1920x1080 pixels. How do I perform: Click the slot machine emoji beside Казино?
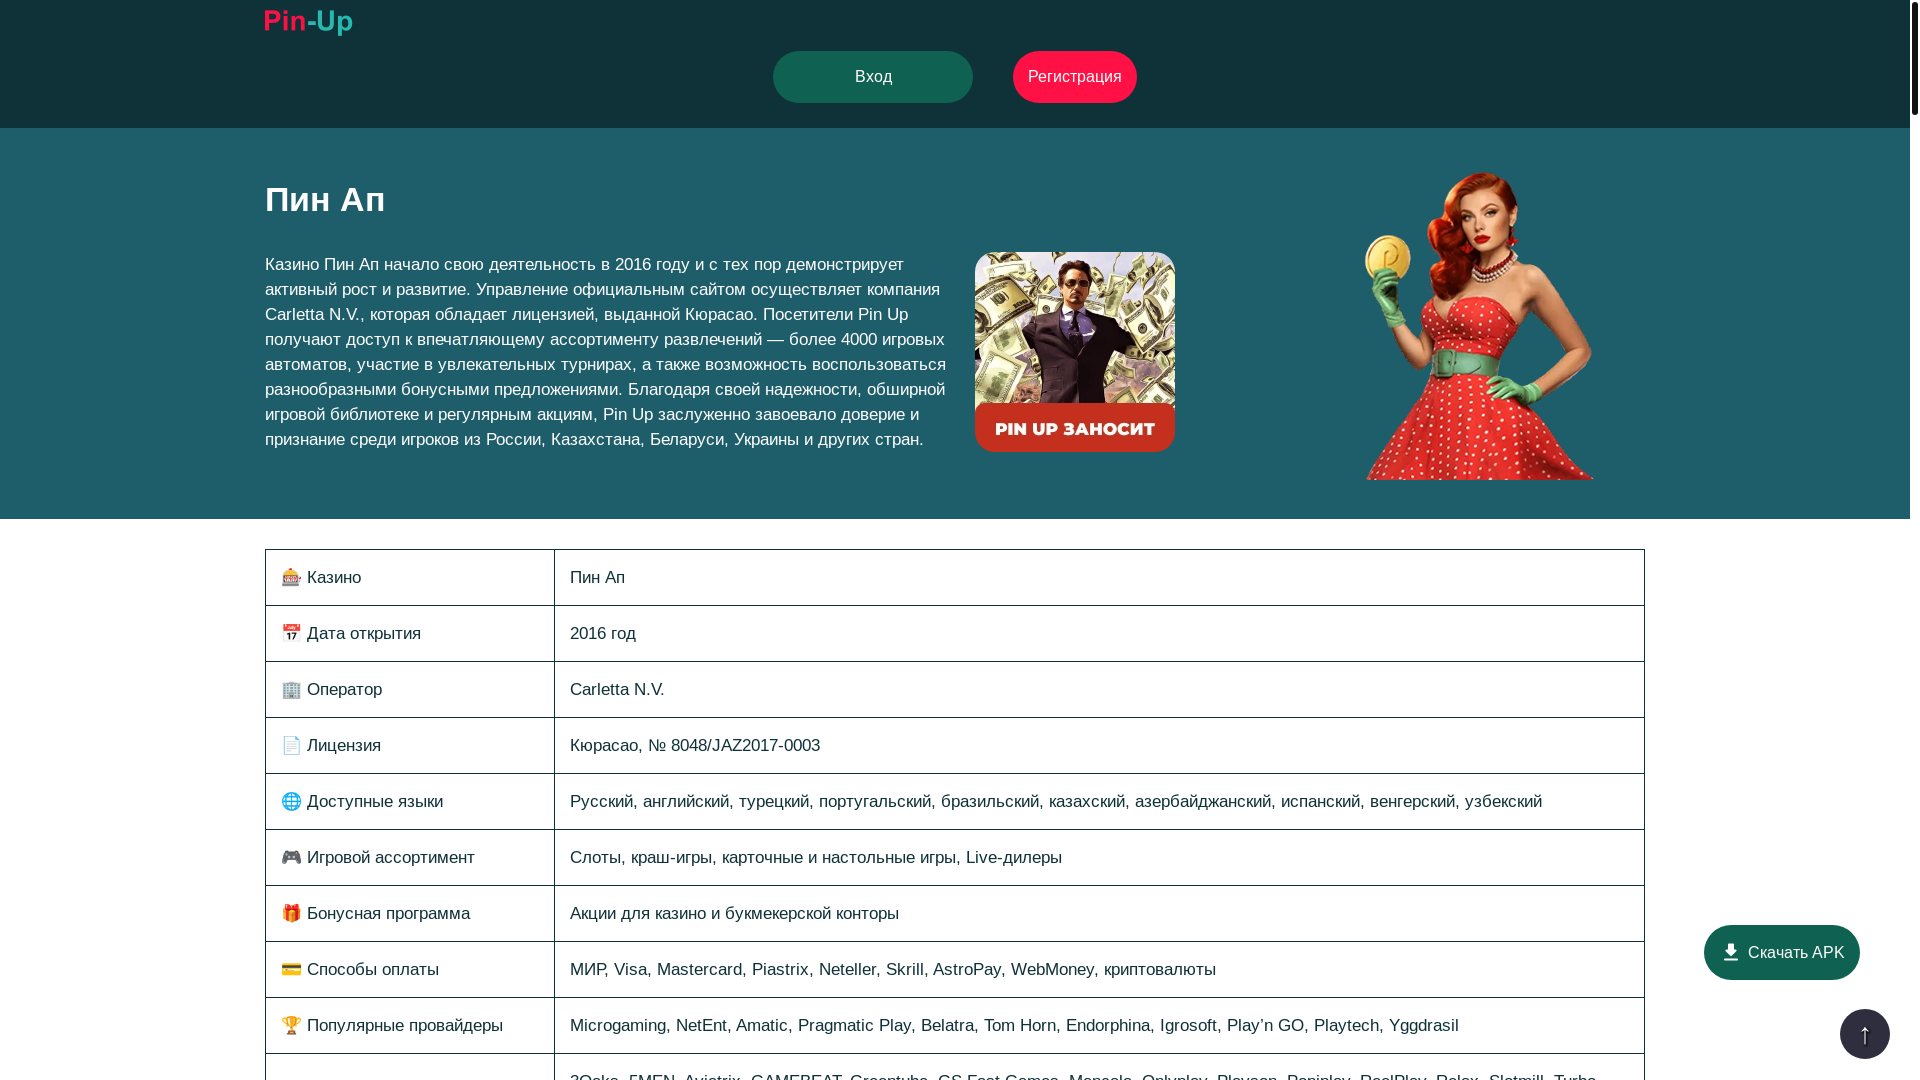291,577
